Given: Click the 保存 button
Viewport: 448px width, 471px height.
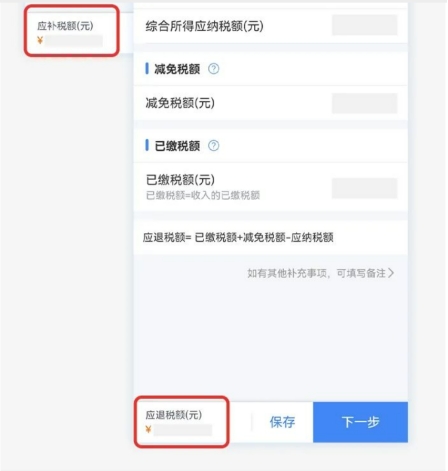Looking at the screenshot, I should [282, 422].
